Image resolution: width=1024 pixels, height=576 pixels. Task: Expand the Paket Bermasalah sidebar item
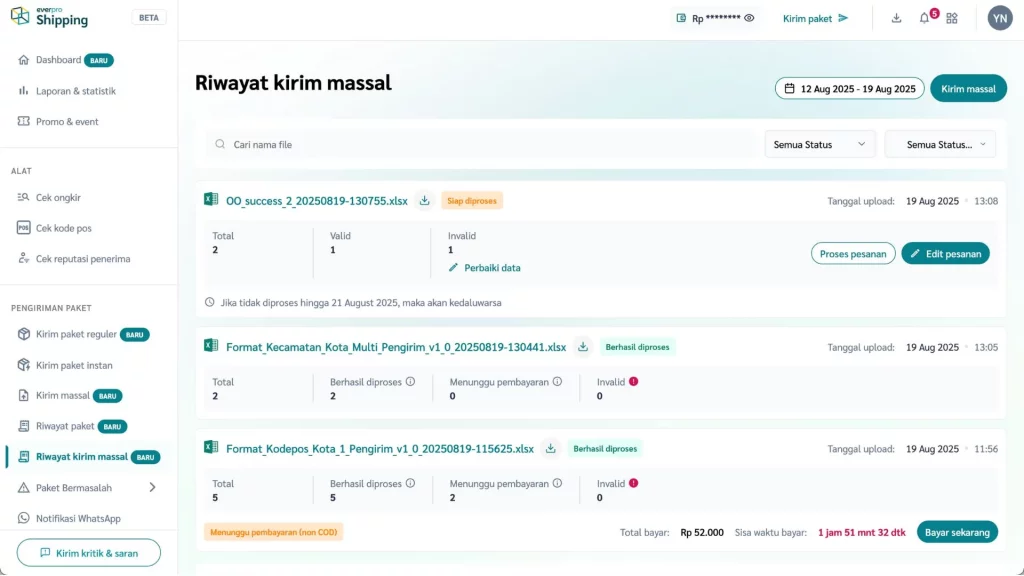point(152,488)
